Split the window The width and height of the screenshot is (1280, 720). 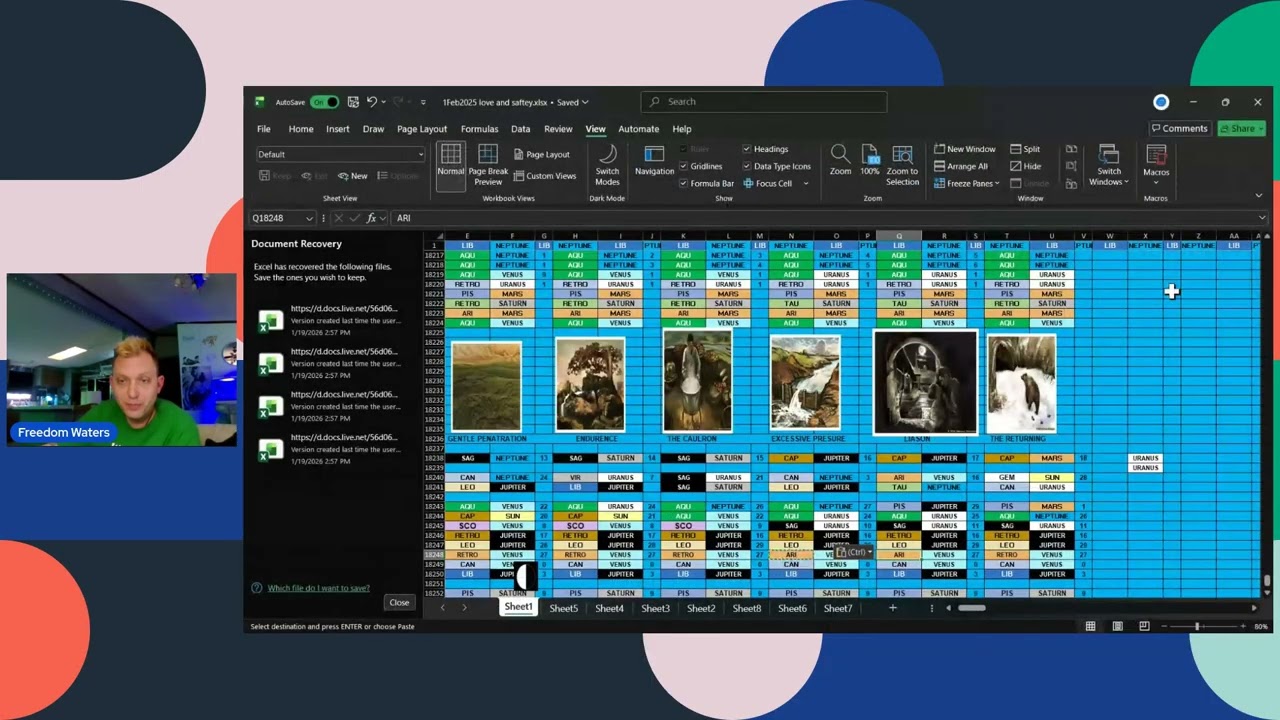click(x=1025, y=150)
